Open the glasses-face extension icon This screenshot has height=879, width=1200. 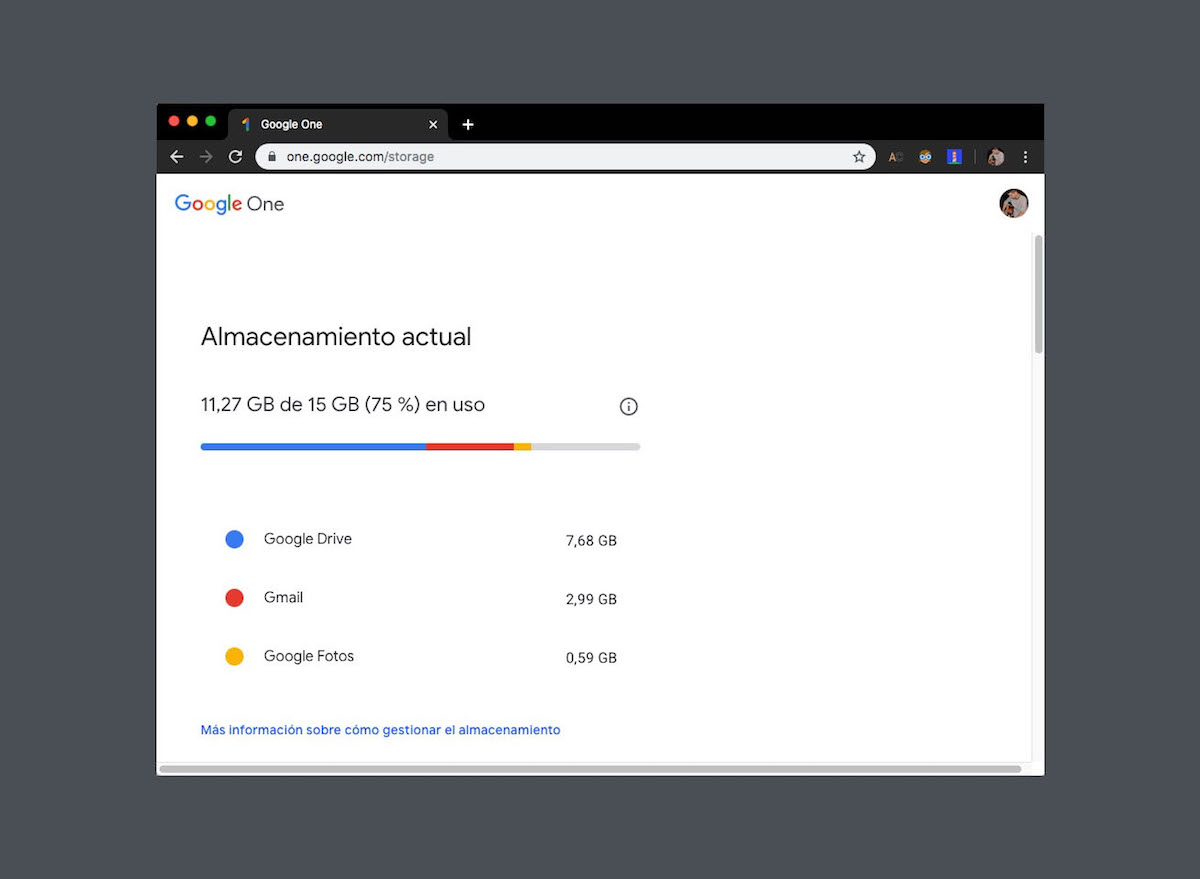click(925, 157)
